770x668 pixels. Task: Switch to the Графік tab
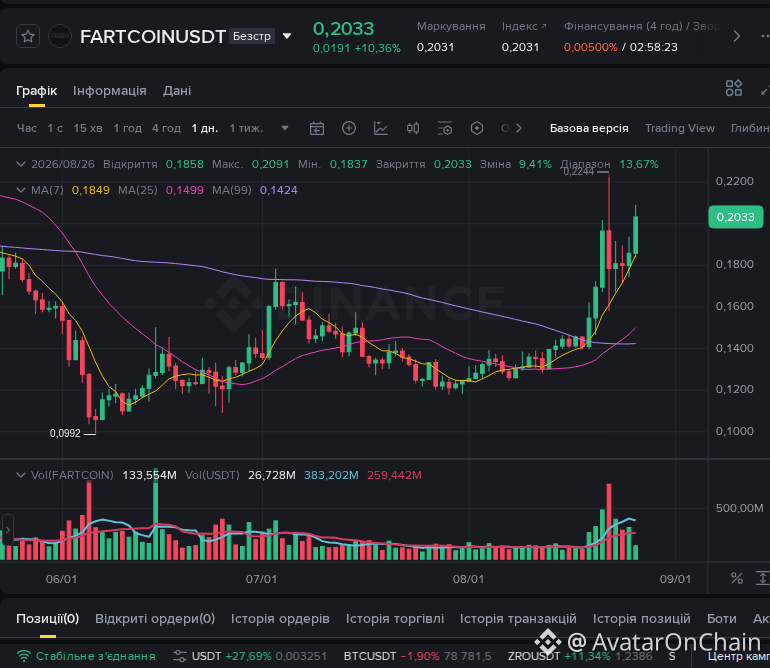click(37, 91)
